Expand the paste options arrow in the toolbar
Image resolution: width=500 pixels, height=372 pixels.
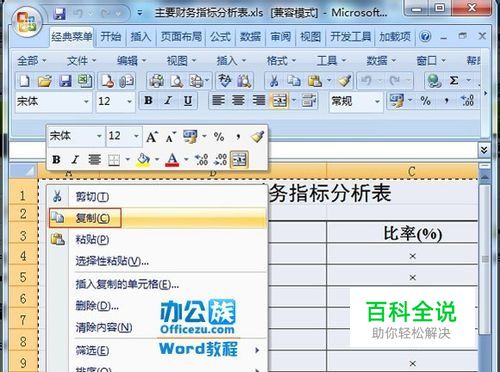pos(329,81)
